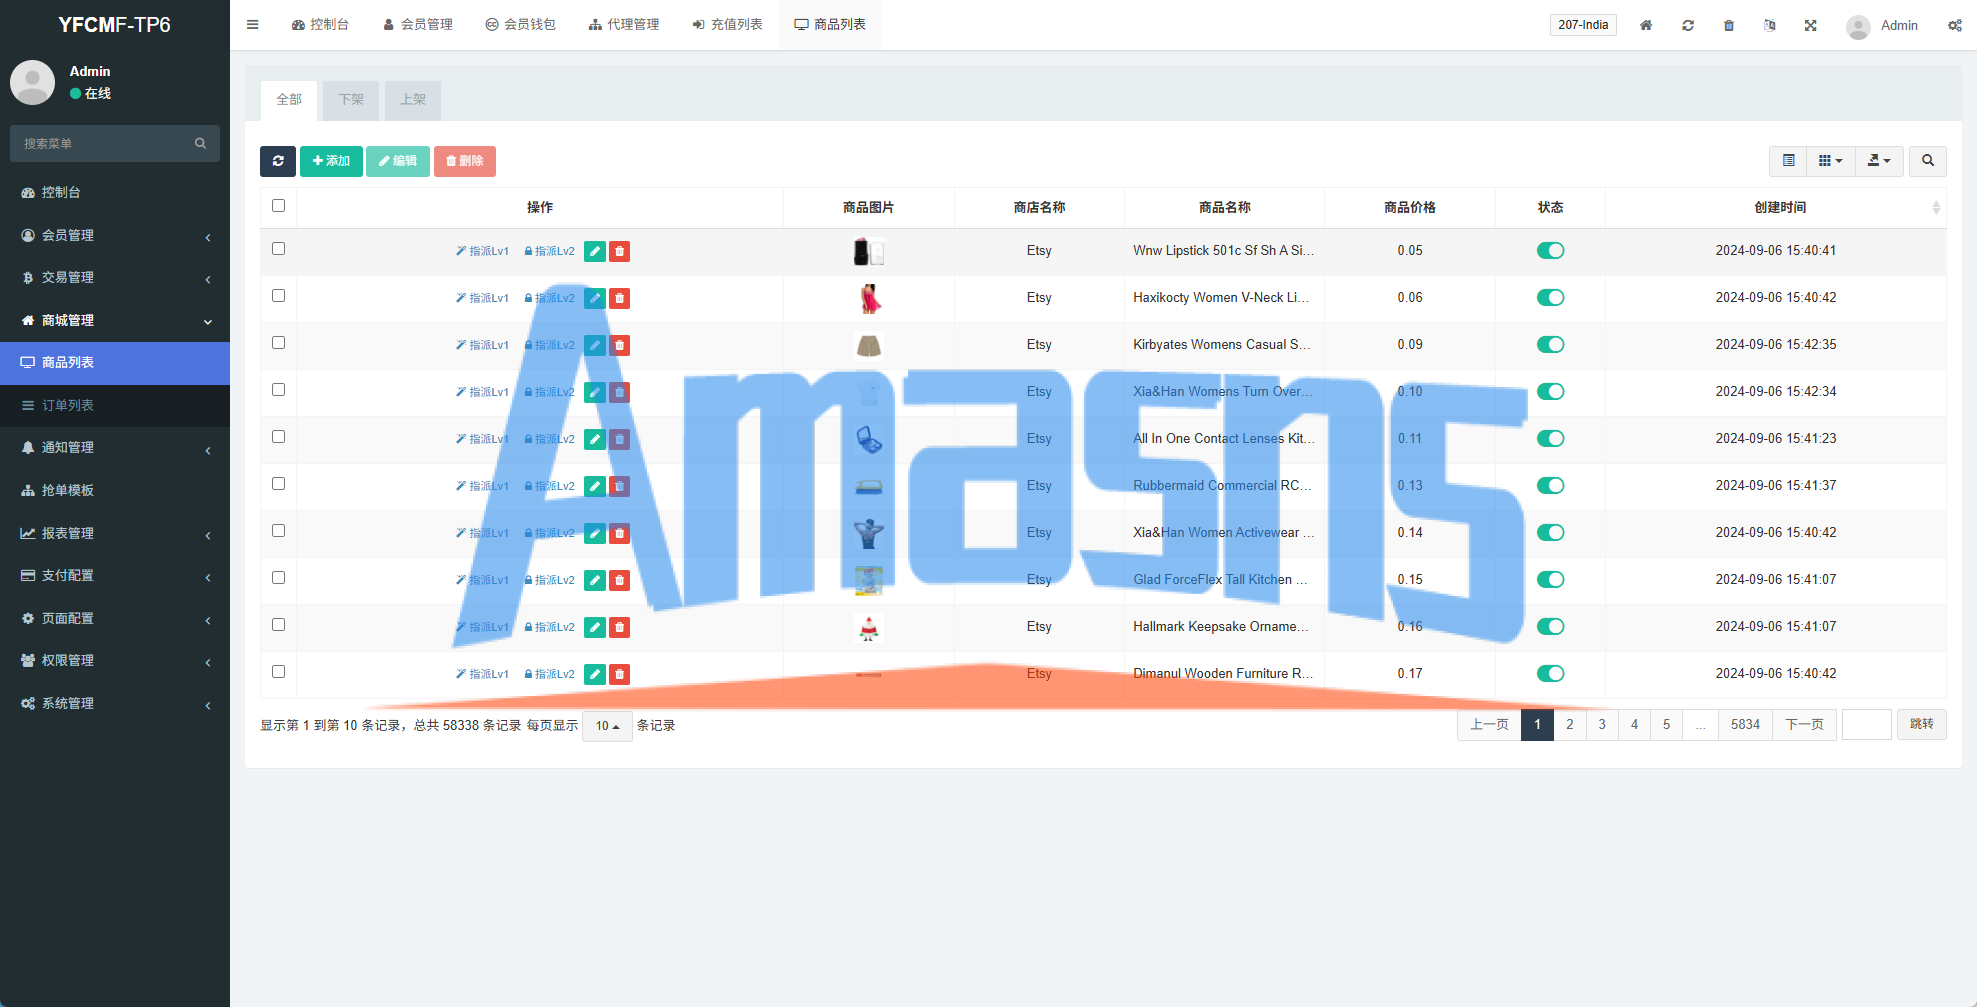This screenshot has width=1977, height=1007.
Task: Click the language translate icon in top bar
Action: tap(1770, 25)
